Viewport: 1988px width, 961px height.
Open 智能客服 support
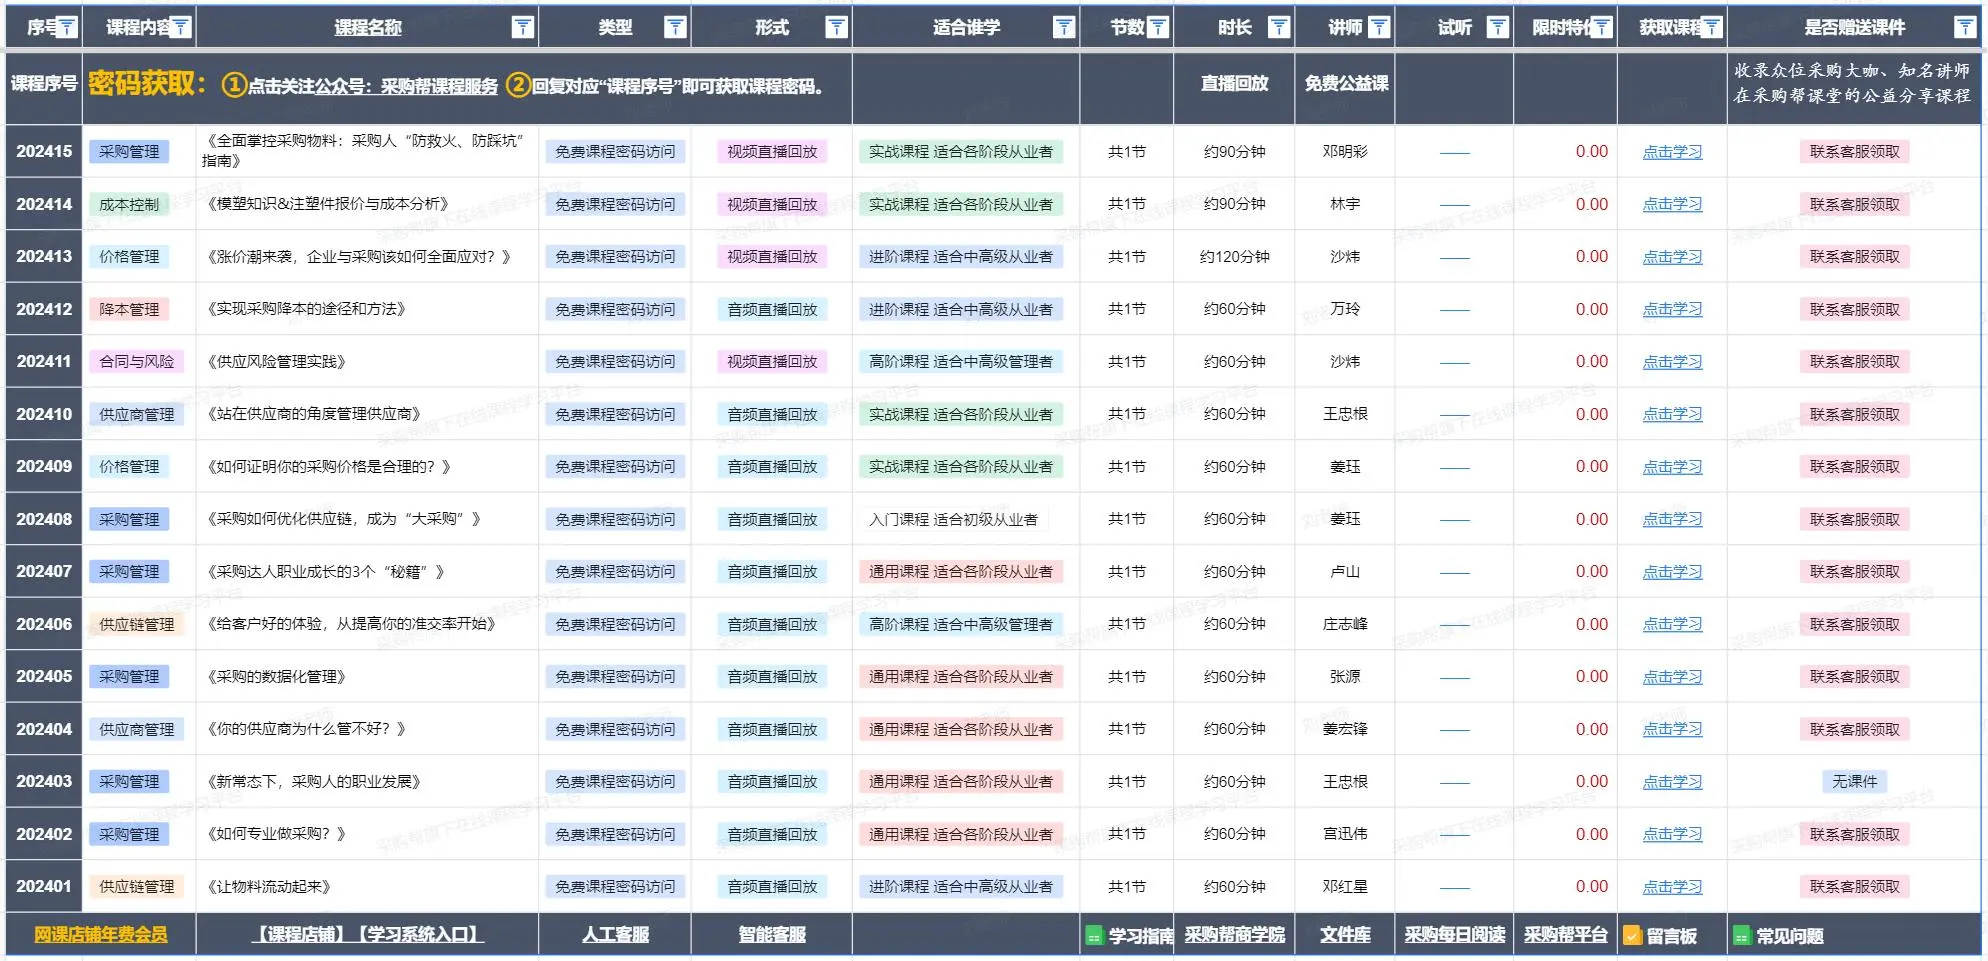click(x=772, y=935)
